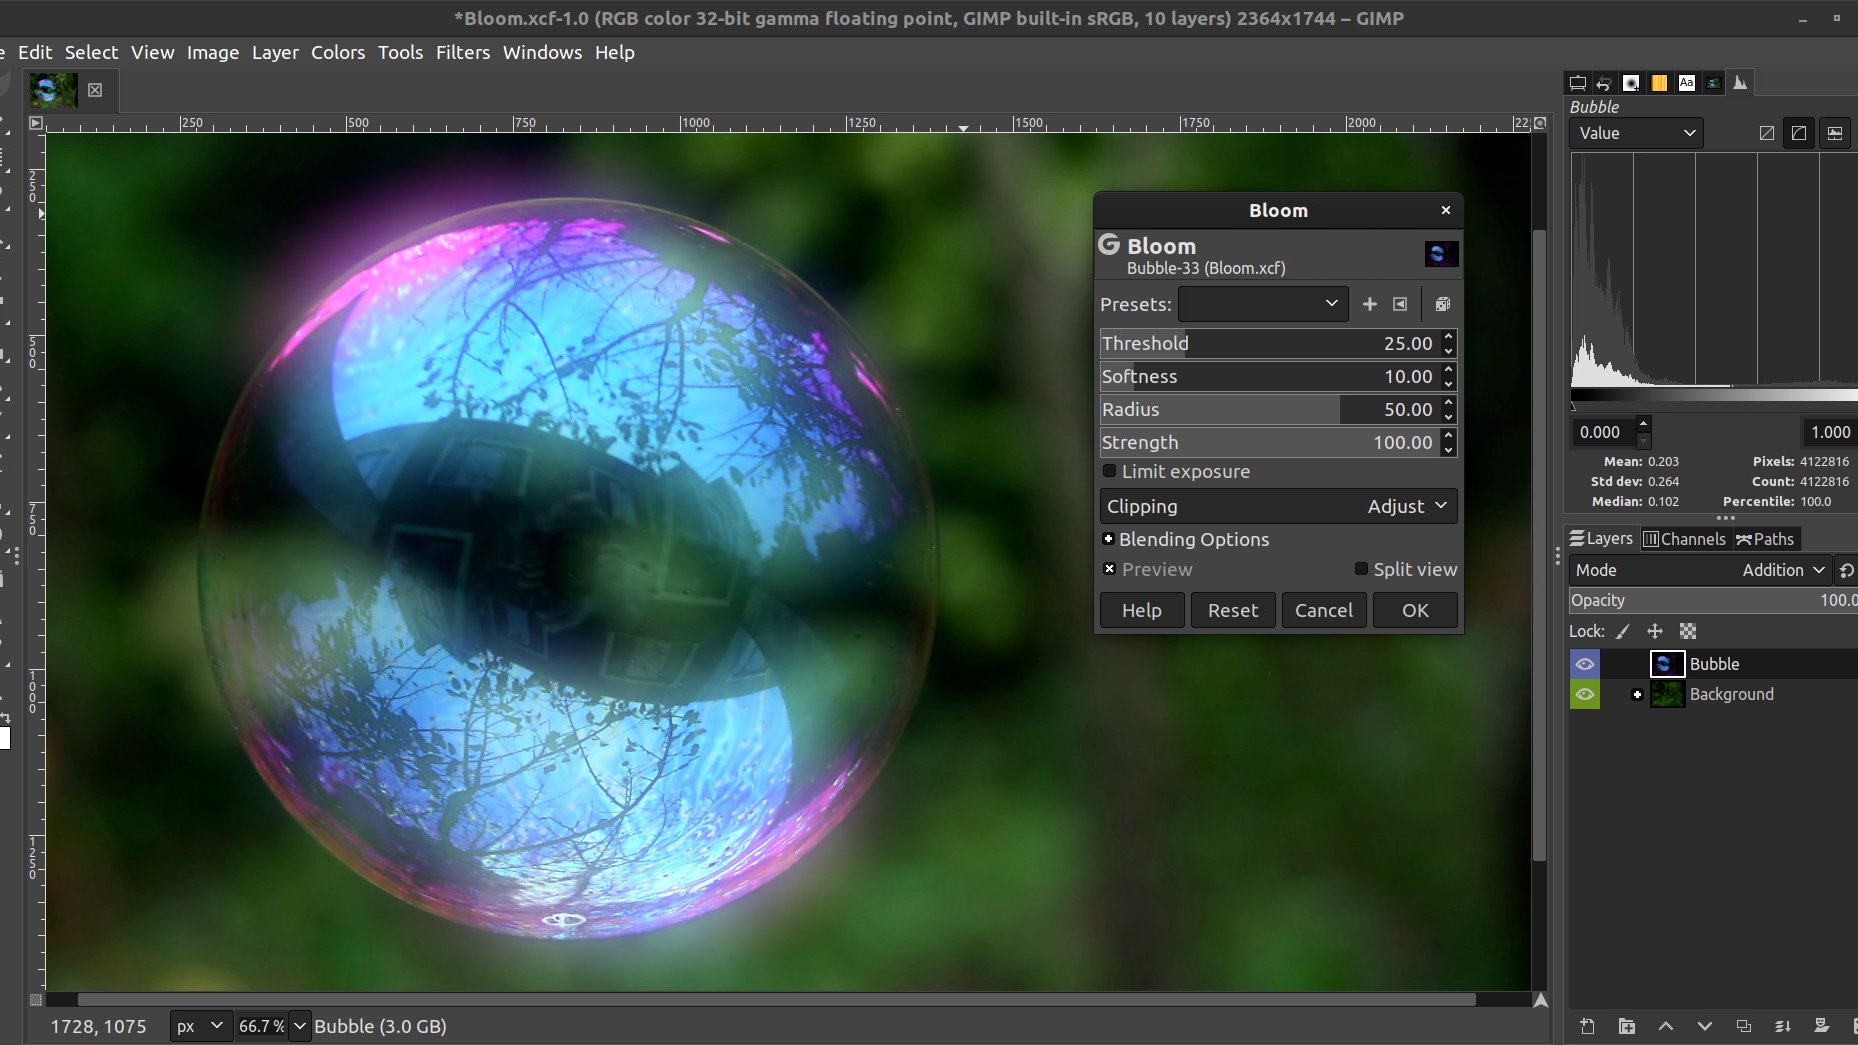
Task: Open the Clipping Adjust dropdown
Action: pyautogui.click(x=1405, y=506)
